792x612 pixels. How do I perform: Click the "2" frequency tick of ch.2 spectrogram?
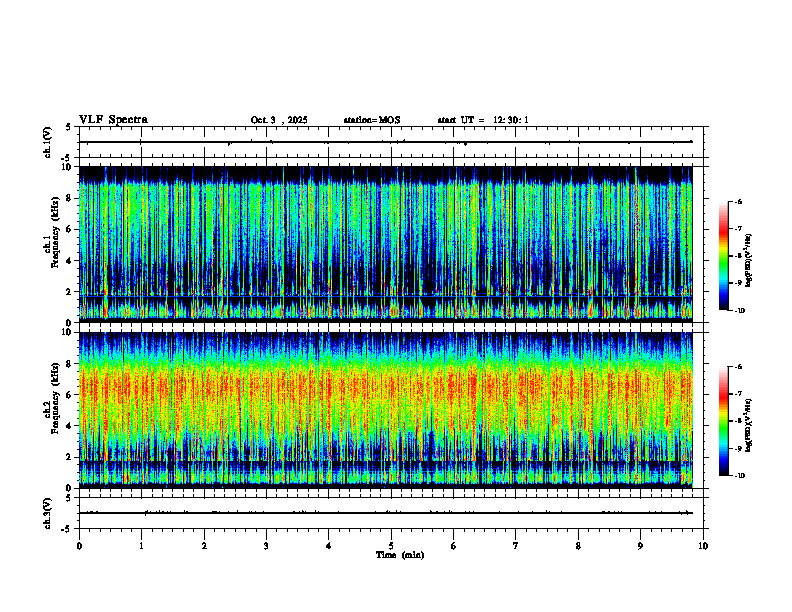coord(69,457)
